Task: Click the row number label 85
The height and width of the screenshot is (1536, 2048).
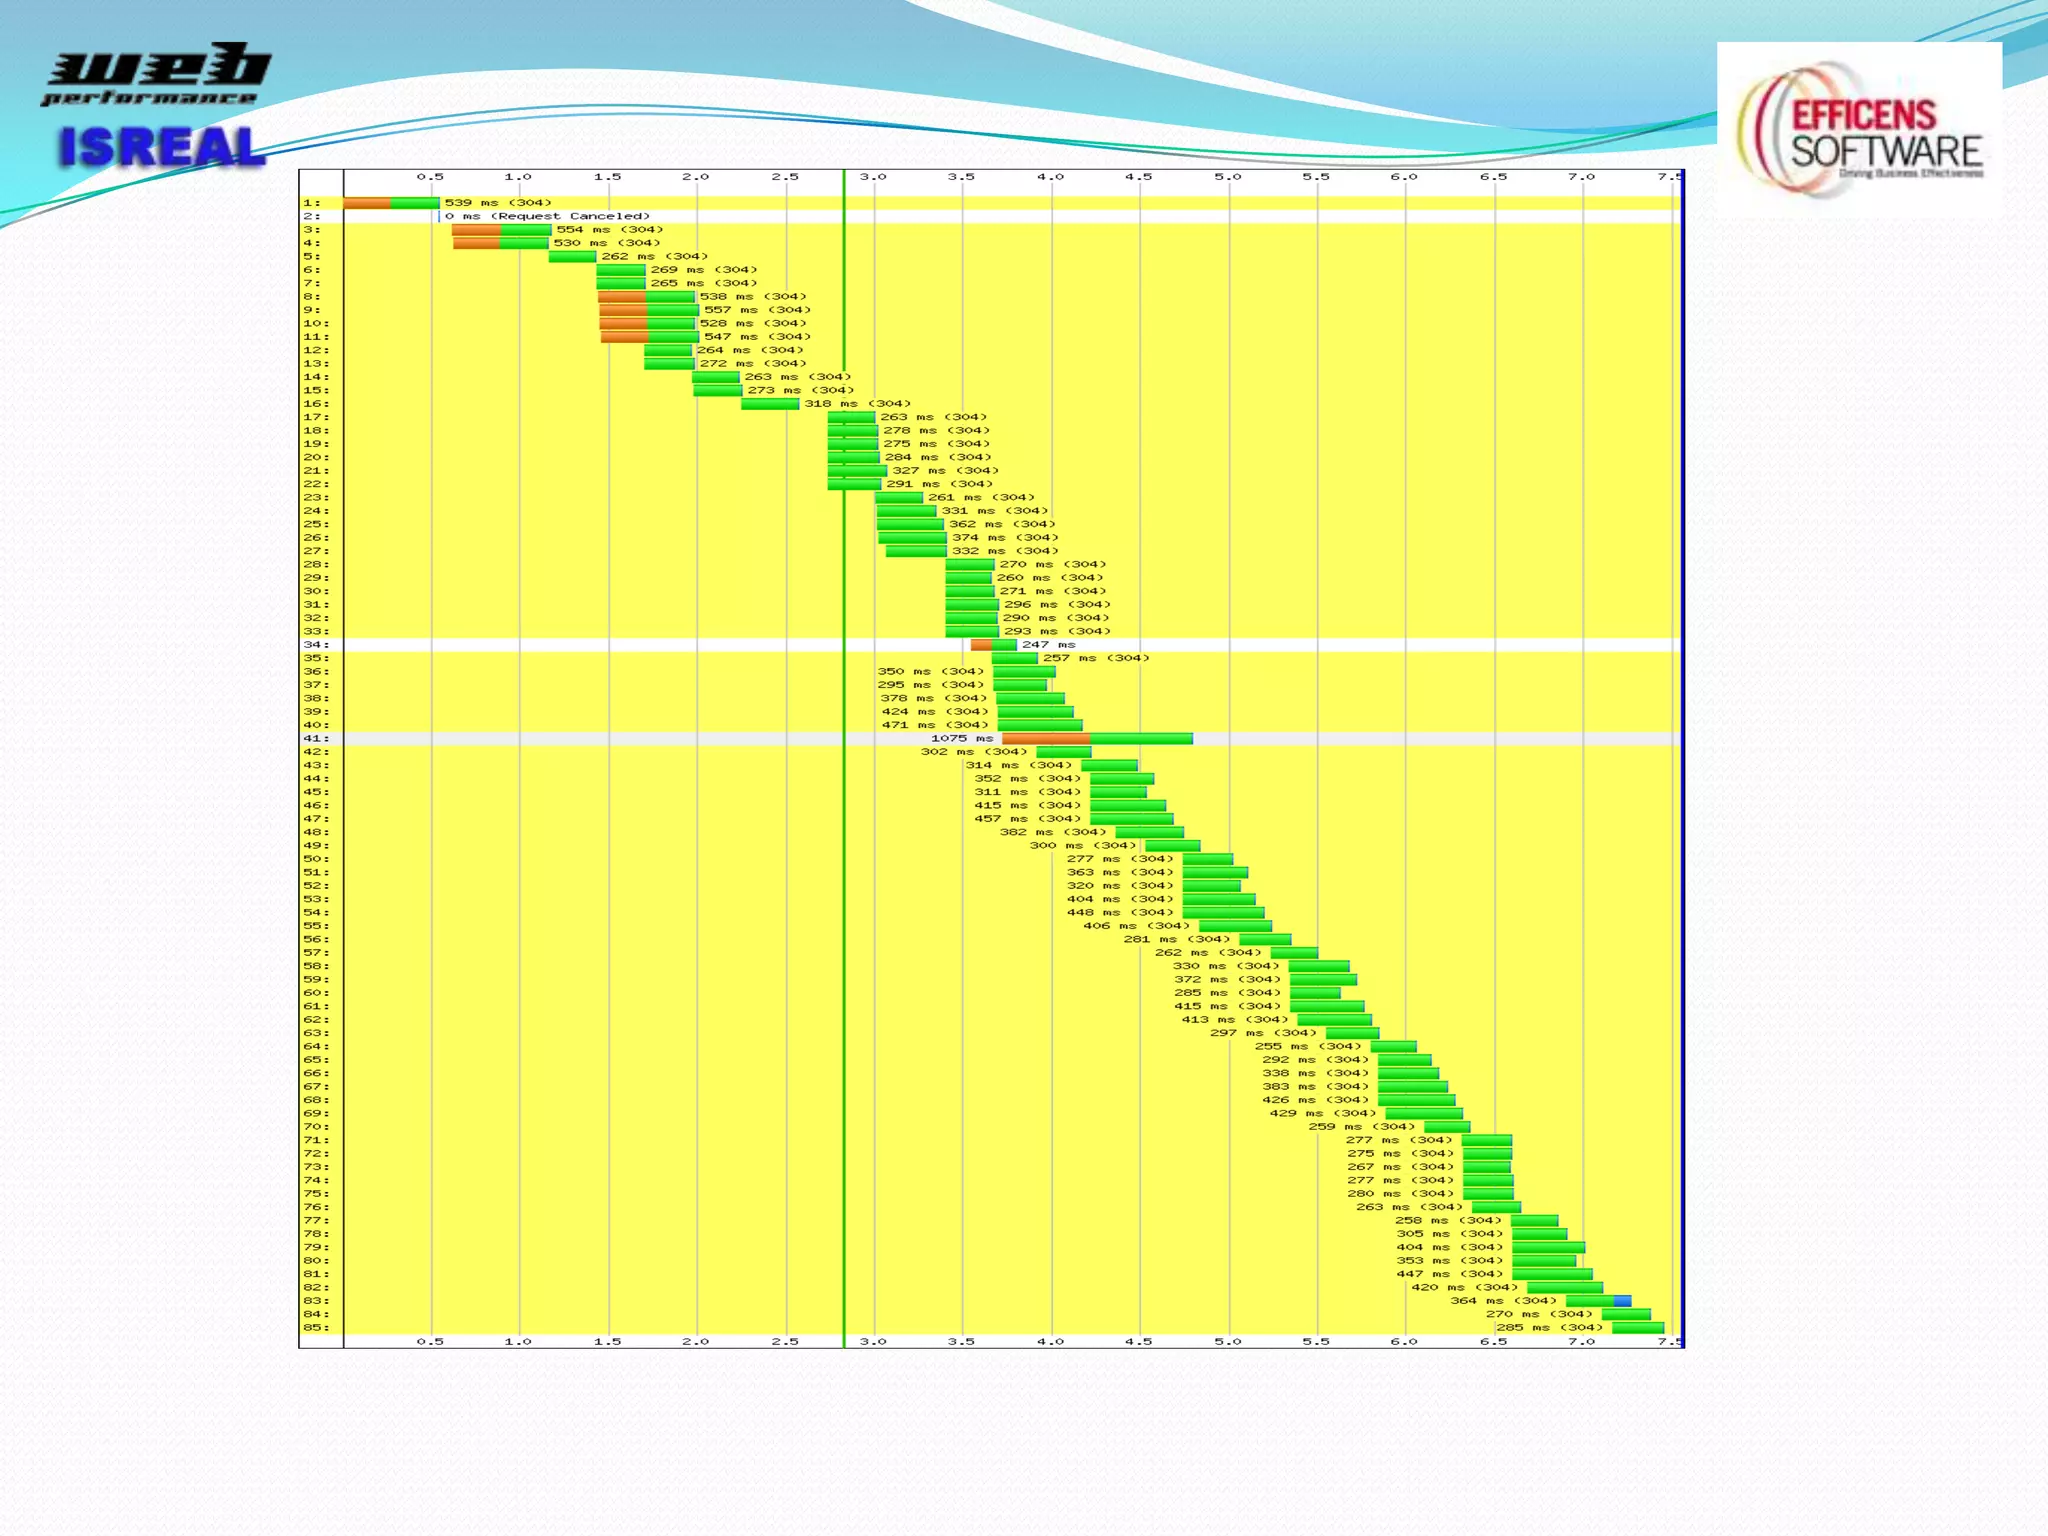Action: pyautogui.click(x=314, y=1328)
